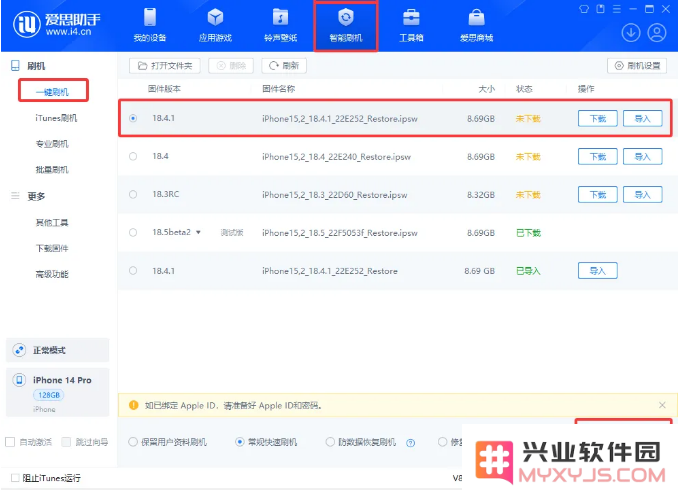The width and height of the screenshot is (678, 499).
Task: Expand the 18.5beta2 version dropdown arrow
Action: (198, 232)
